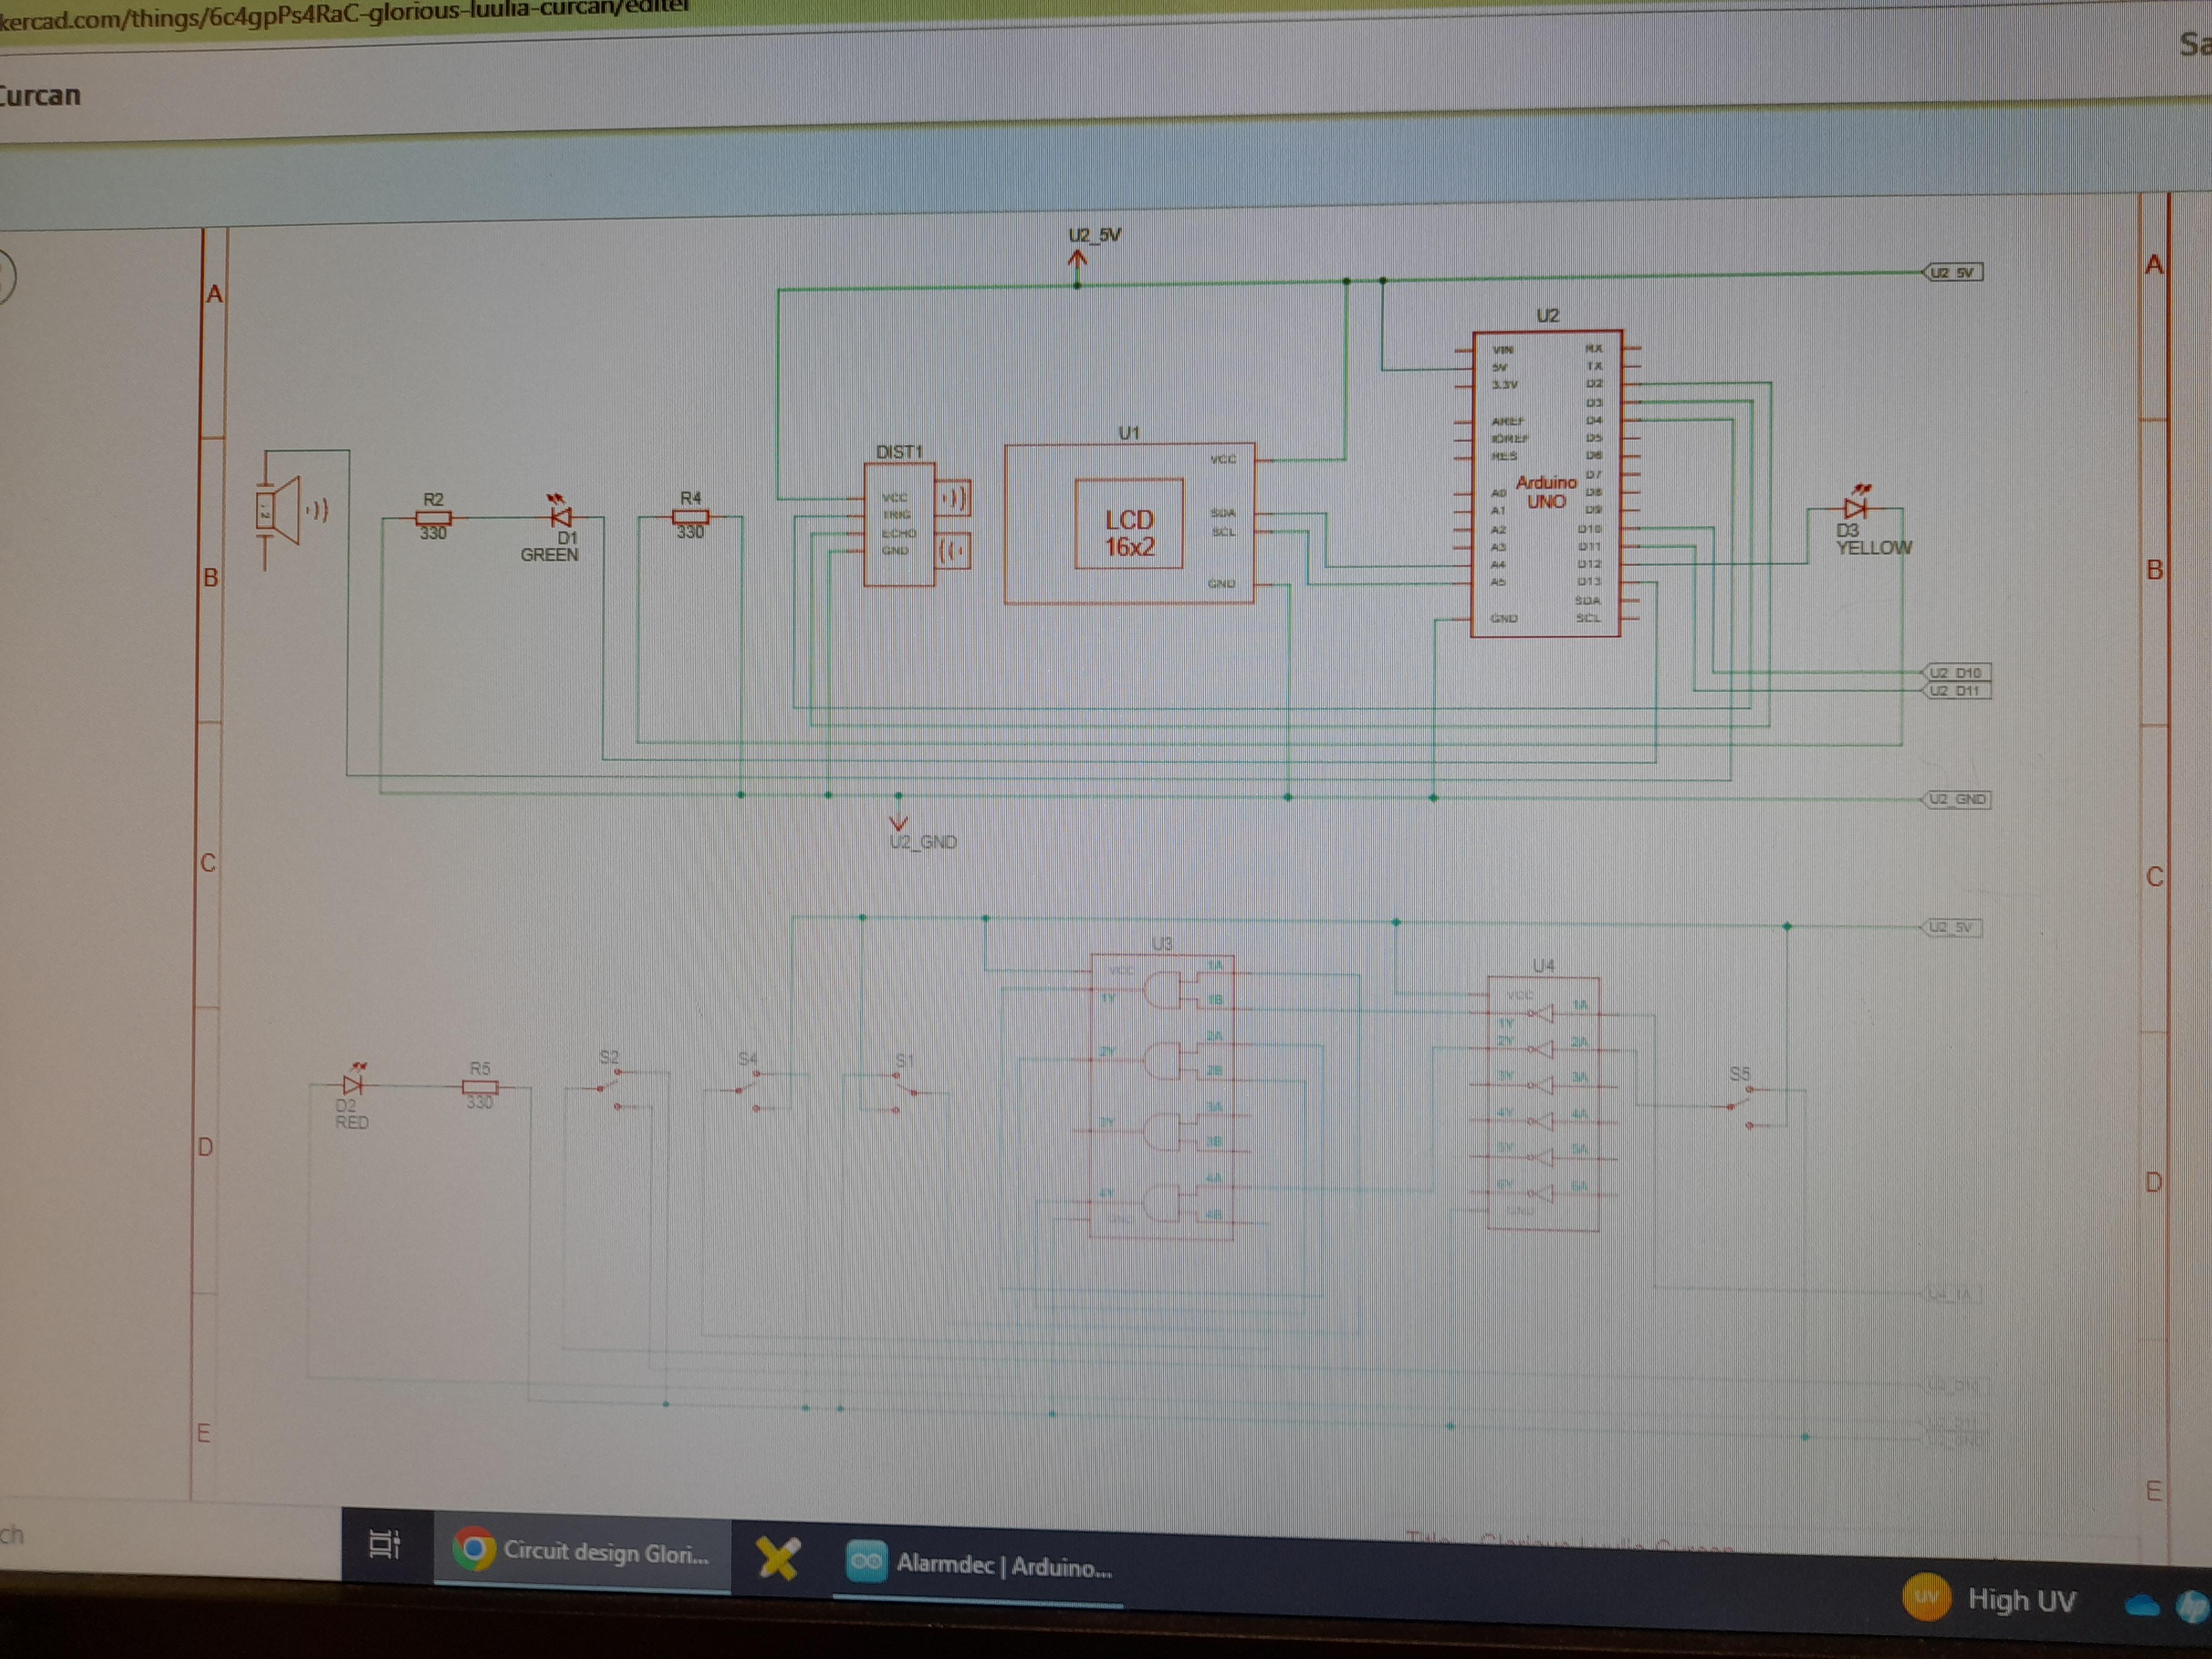Select the upper U2_GND net label tag
The width and height of the screenshot is (2212, 1659).
click(1958, 799)
